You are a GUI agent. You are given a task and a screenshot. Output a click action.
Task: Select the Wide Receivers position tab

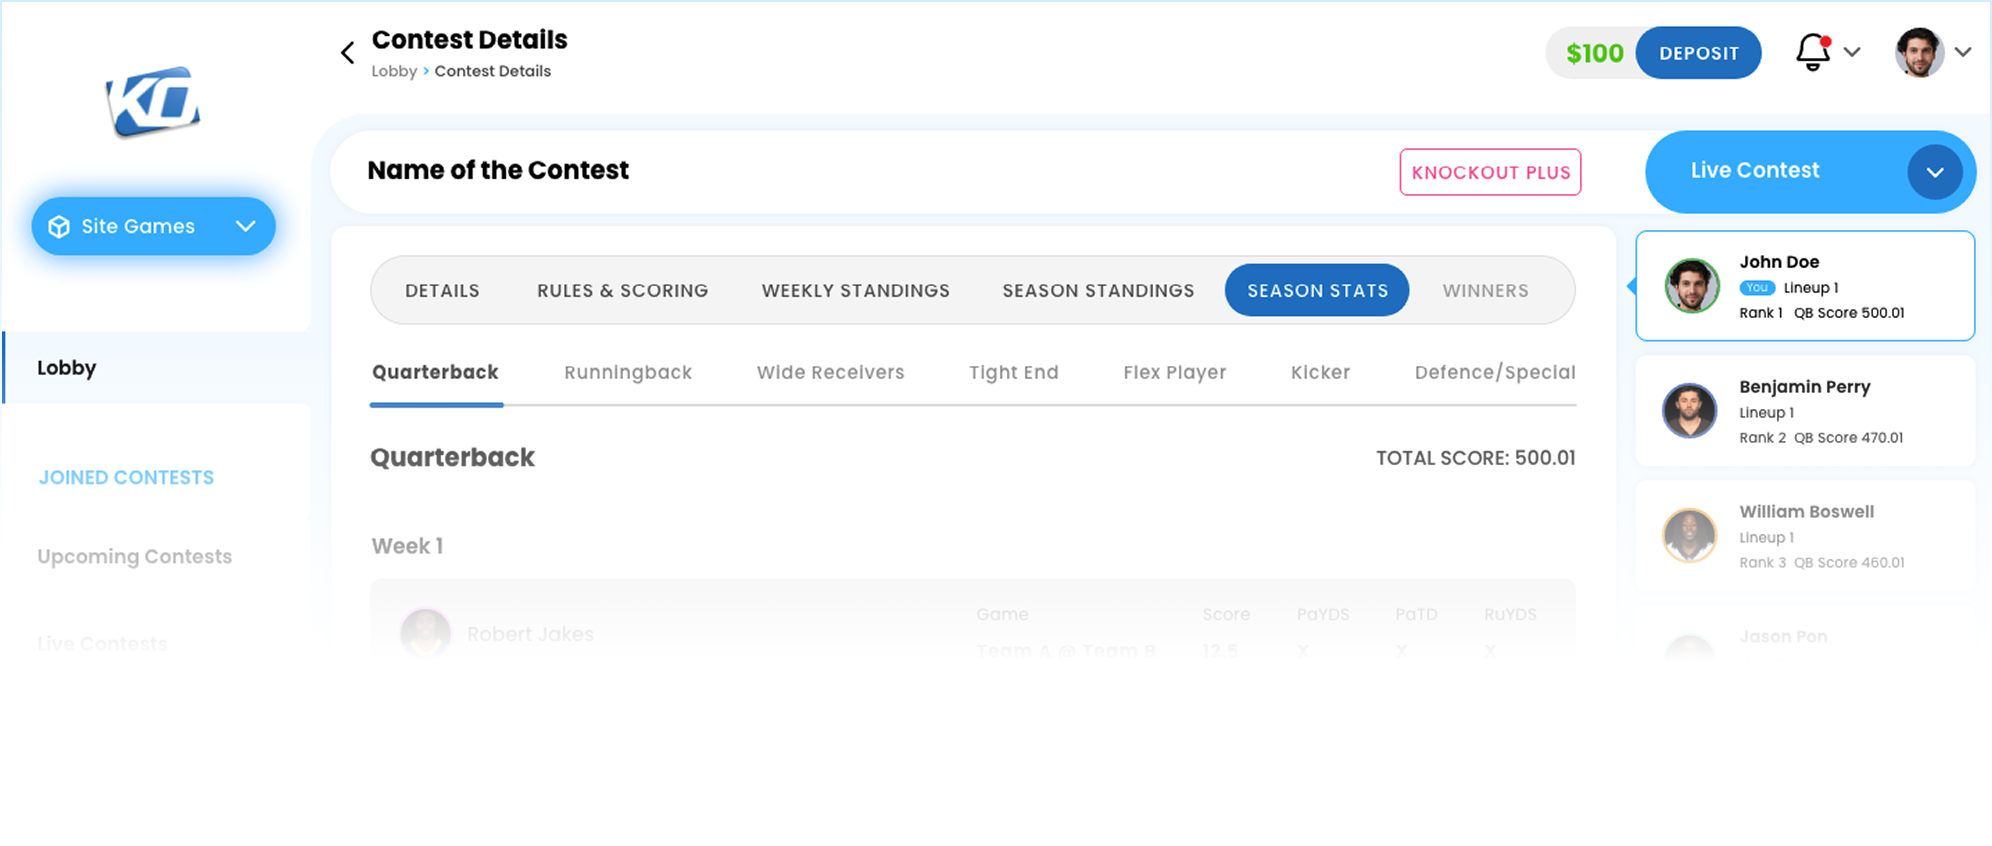point(830,373)
